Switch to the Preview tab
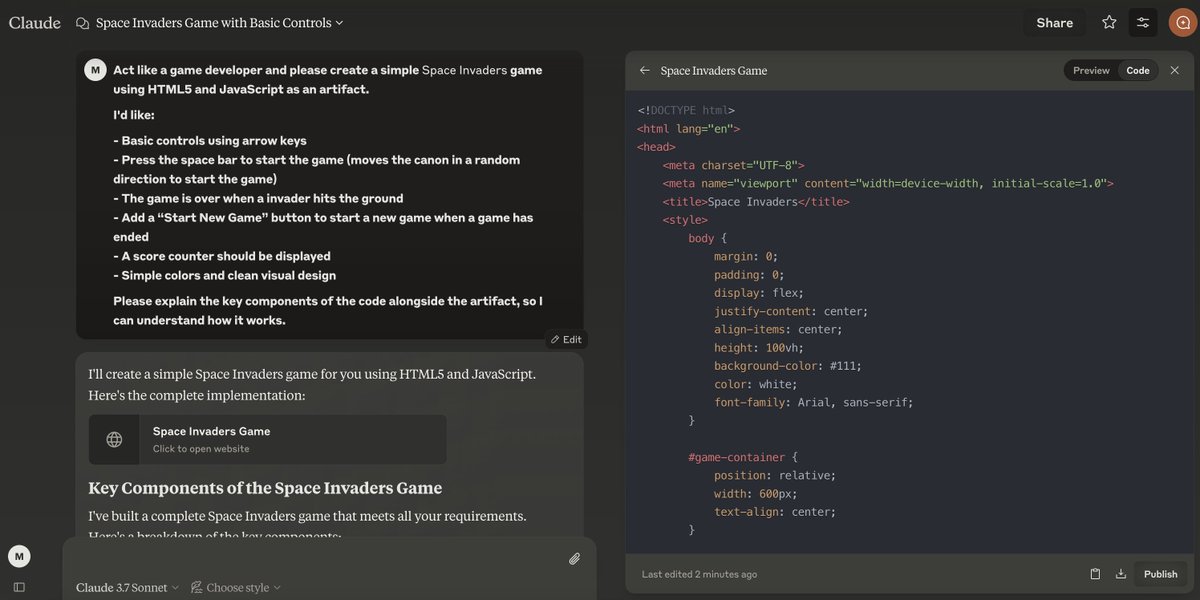This screenshot has width=1200, height=600. [1091, 70]
